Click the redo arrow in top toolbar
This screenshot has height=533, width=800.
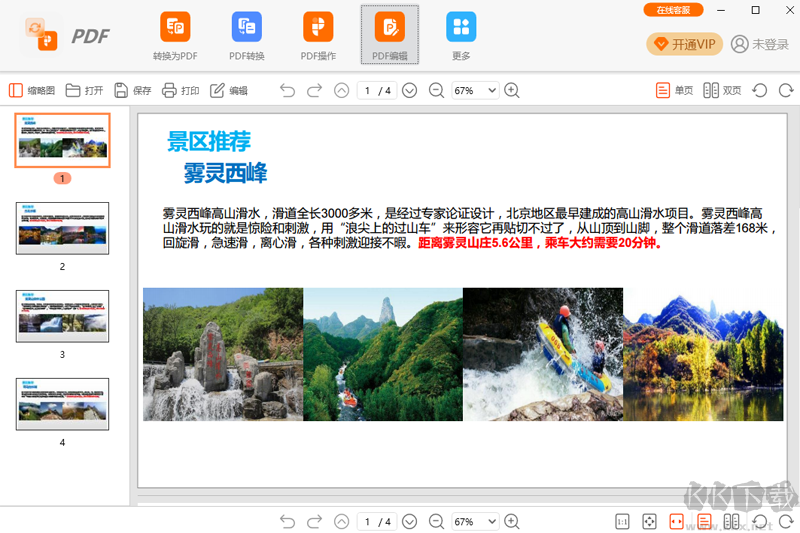click(x=314, y=91)
